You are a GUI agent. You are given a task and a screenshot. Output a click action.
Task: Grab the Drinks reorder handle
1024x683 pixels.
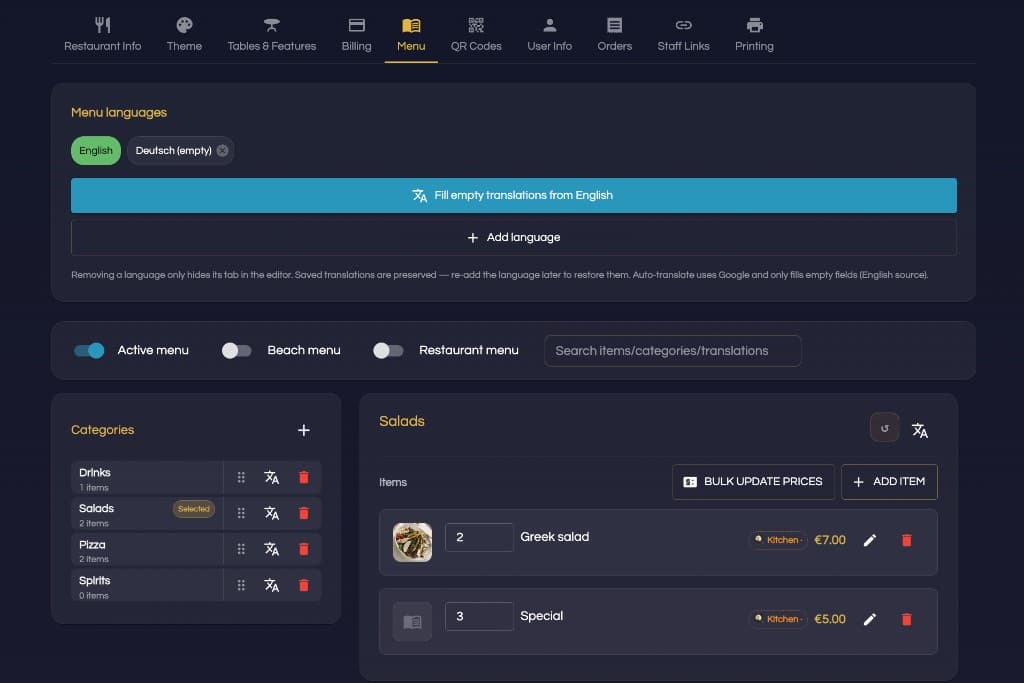coord(241,478)
